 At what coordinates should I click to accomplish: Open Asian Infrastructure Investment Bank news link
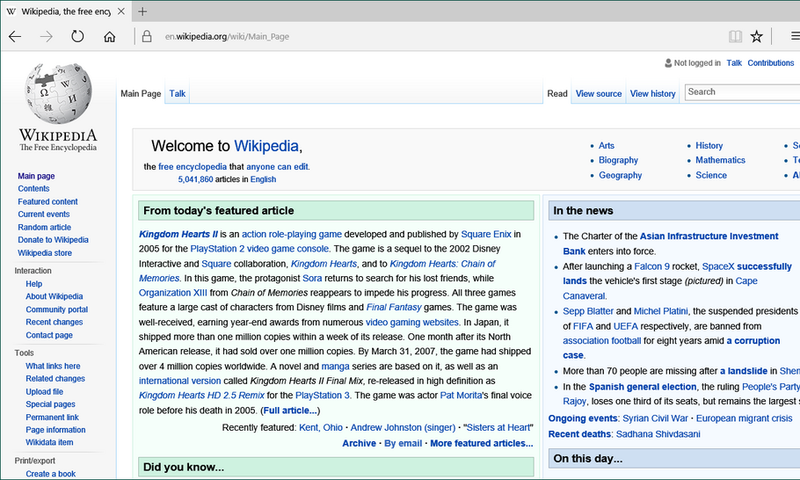point(670,243)
